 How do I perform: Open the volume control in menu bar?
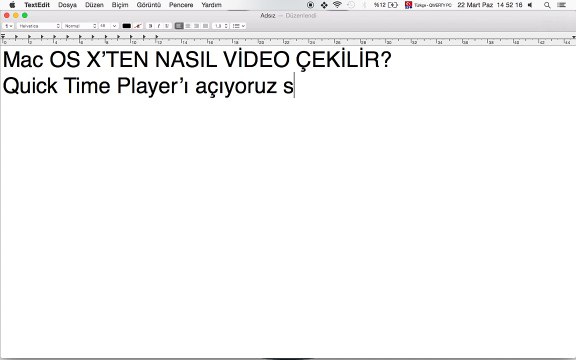tap(530, 5)
